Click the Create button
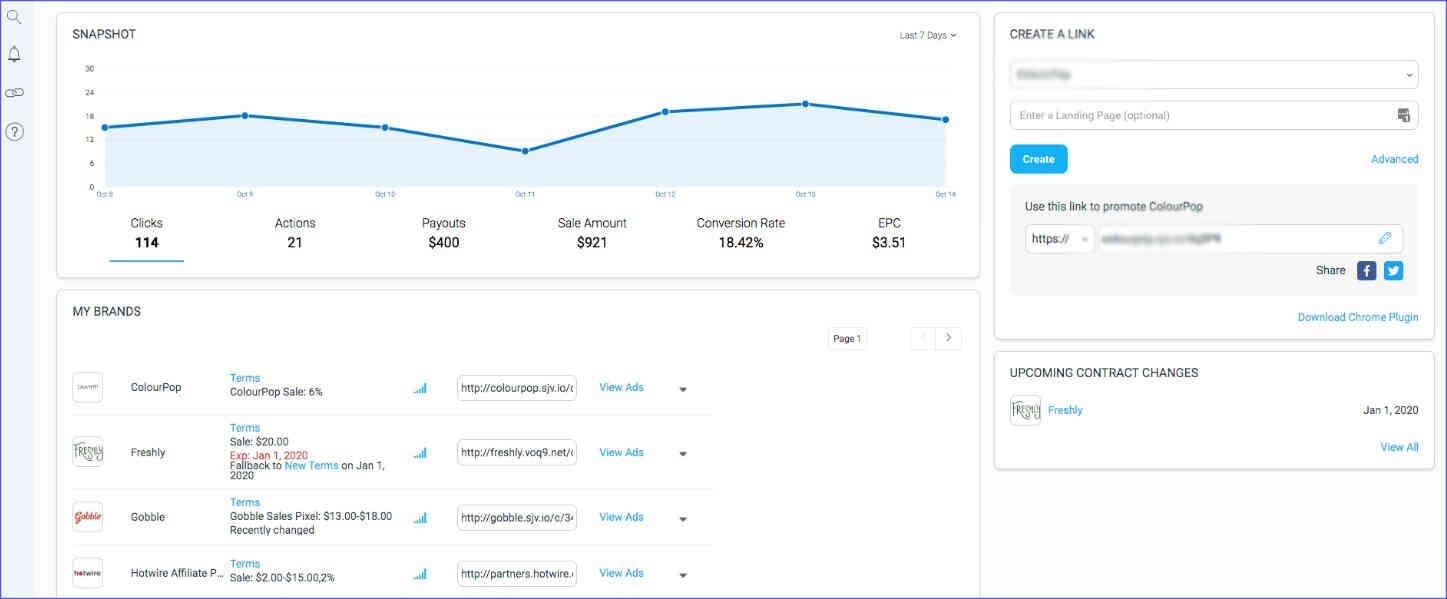Screen dimensions: 1447x599 pos(1038,159)
